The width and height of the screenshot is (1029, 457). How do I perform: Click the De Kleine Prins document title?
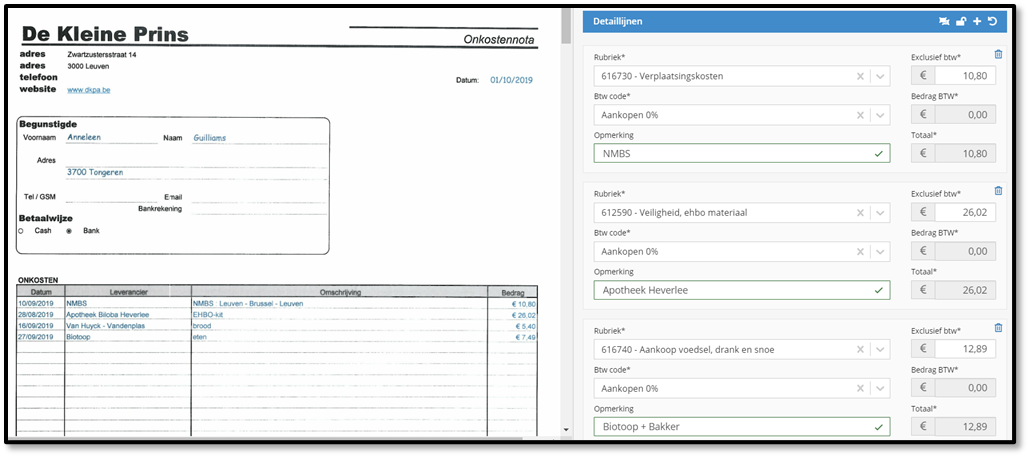105,34
